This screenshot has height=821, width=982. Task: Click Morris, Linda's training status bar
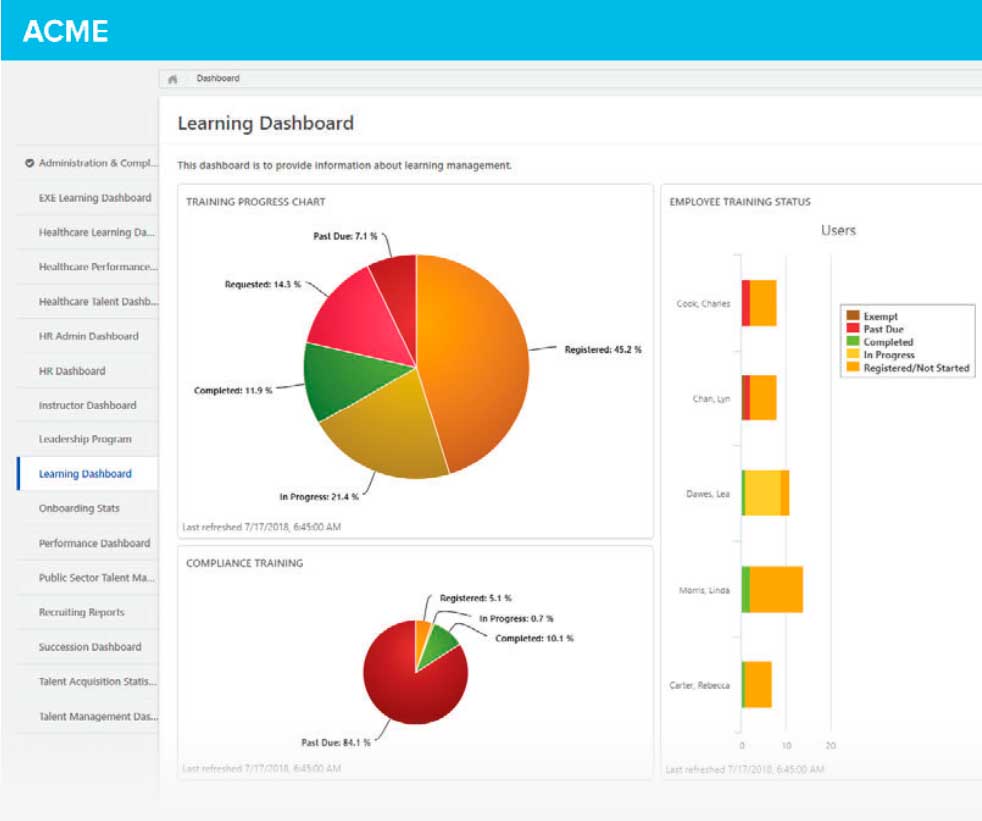point(776,590)
